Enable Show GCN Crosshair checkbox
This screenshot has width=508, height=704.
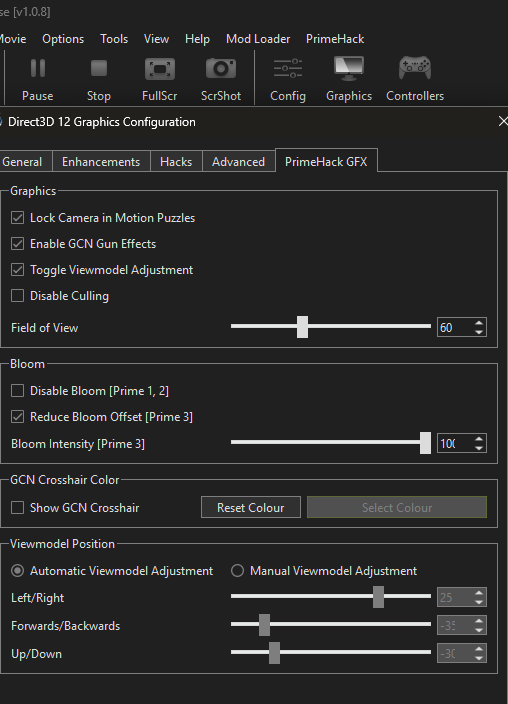(18, 508)
